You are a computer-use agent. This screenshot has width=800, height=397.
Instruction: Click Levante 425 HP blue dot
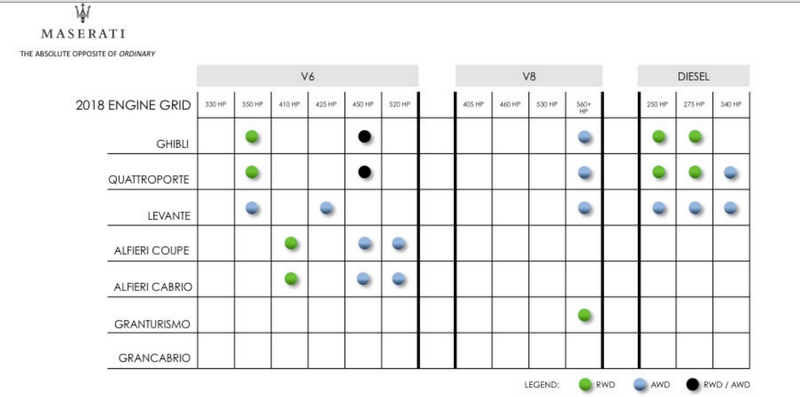click(x=327, y=208)
